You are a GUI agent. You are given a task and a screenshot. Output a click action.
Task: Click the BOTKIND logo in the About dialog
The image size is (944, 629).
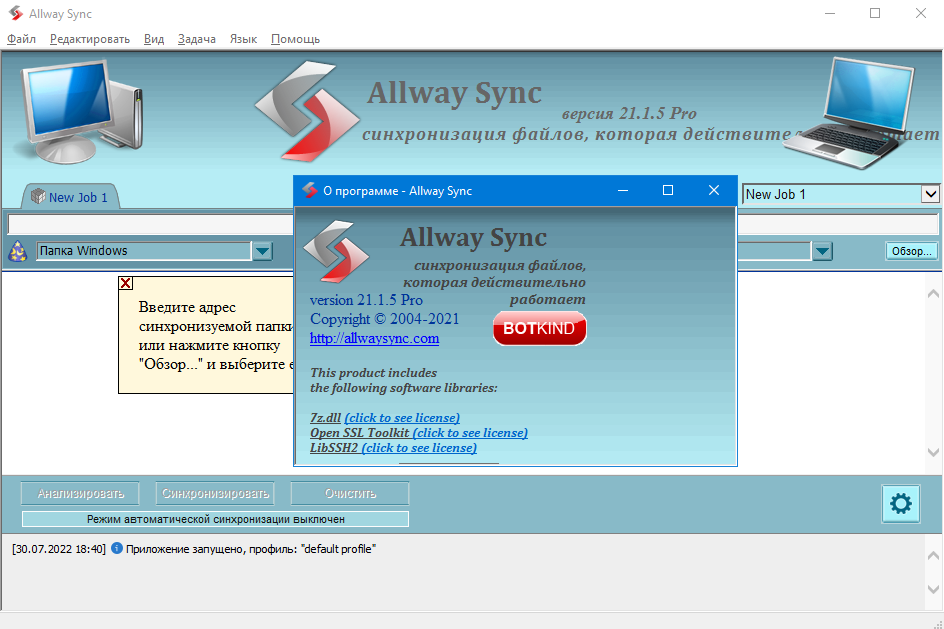click(x=539, y=328)
